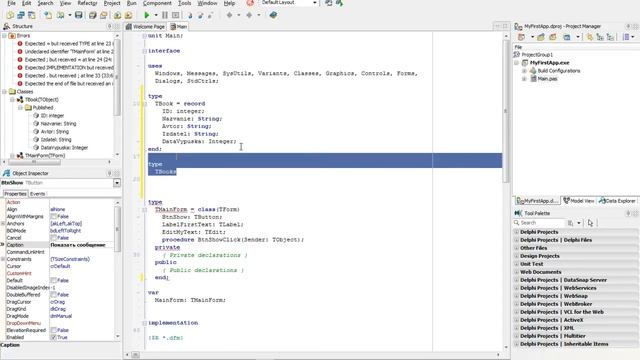Image resolution: width=640 pixels, height=360 pixels.
Task: Click the Forward navigation arrow icon
Action: [249, 15]
